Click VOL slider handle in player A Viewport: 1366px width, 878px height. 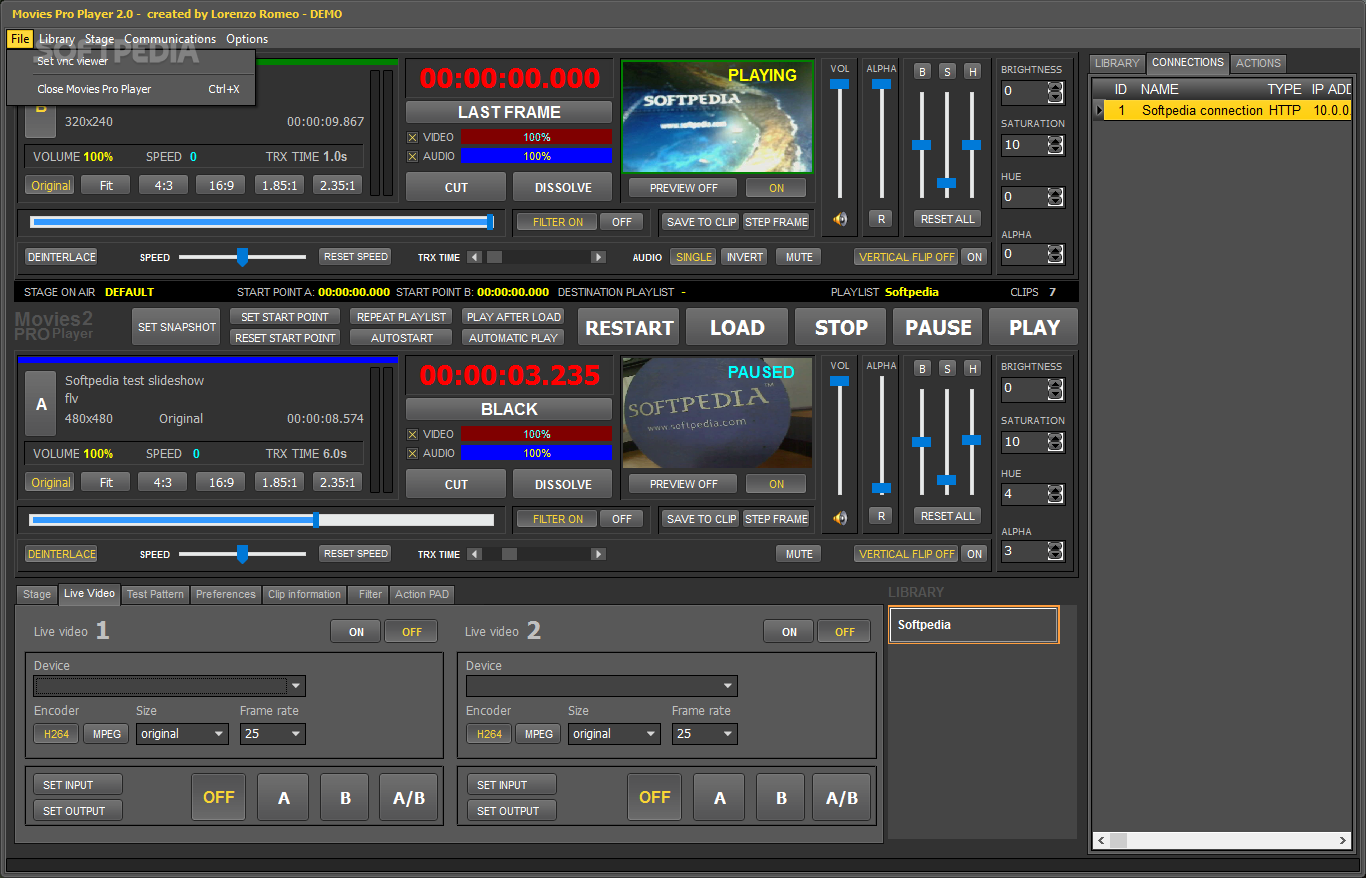(x=840, y=381)
